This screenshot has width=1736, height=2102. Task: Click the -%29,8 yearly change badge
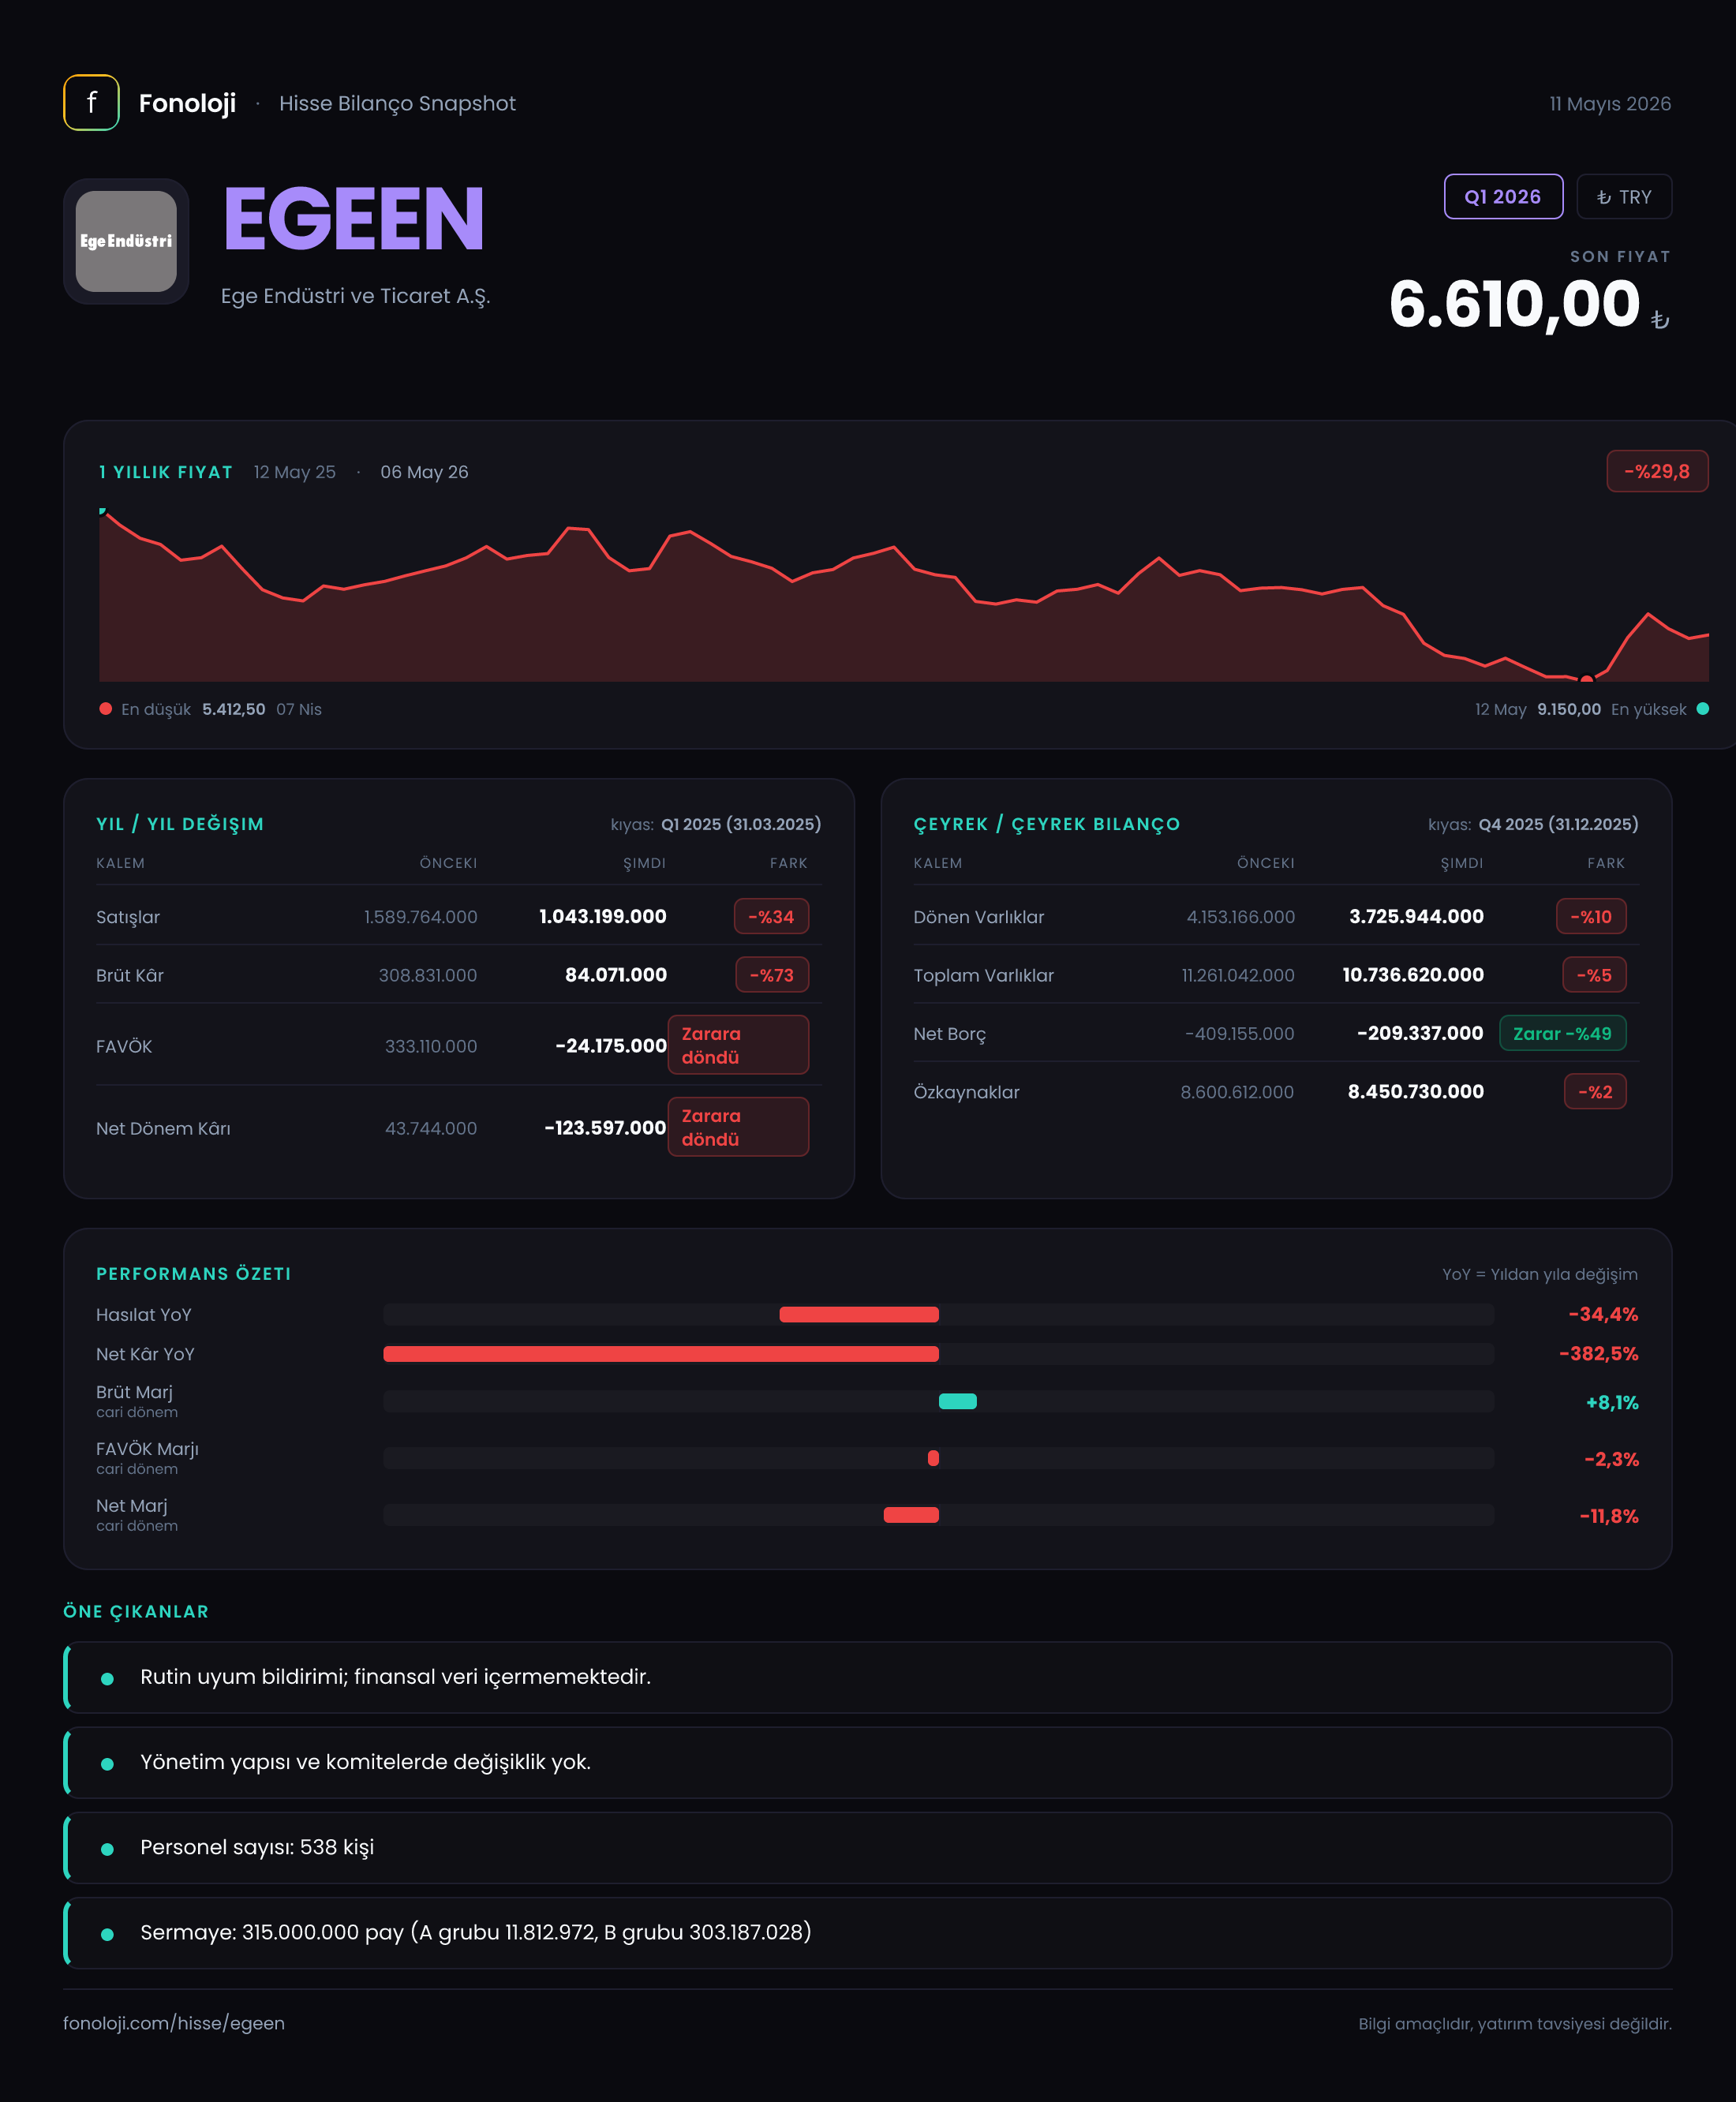coord(1657,471)
